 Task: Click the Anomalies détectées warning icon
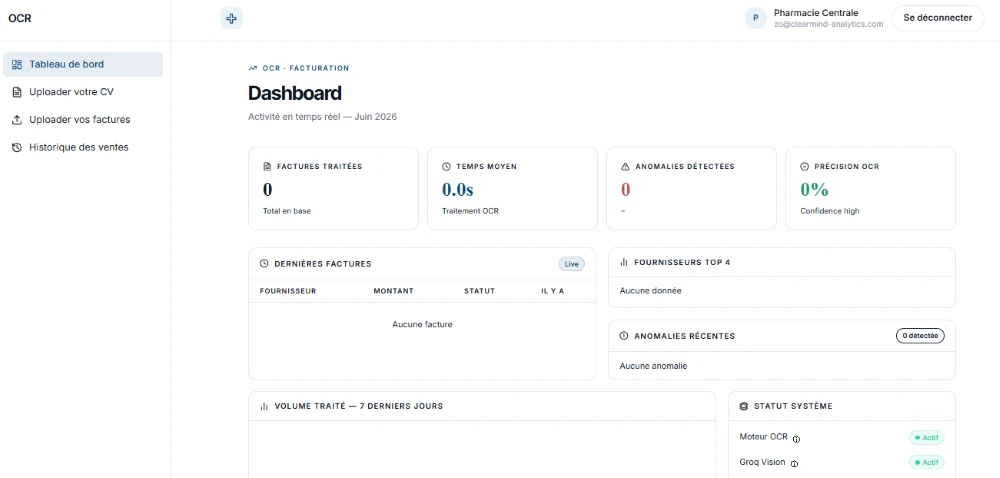[x=626, y=166]
